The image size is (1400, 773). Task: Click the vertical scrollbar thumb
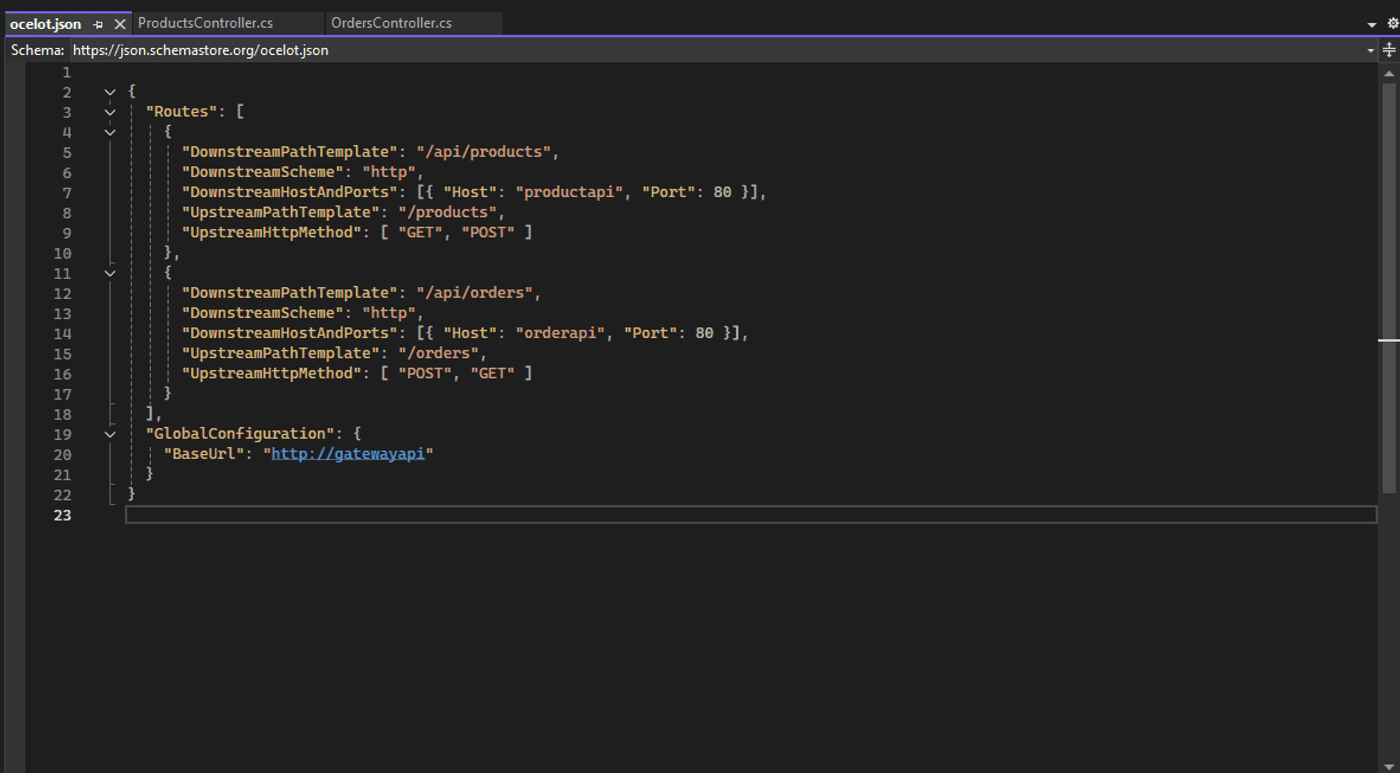[1389, 287]
